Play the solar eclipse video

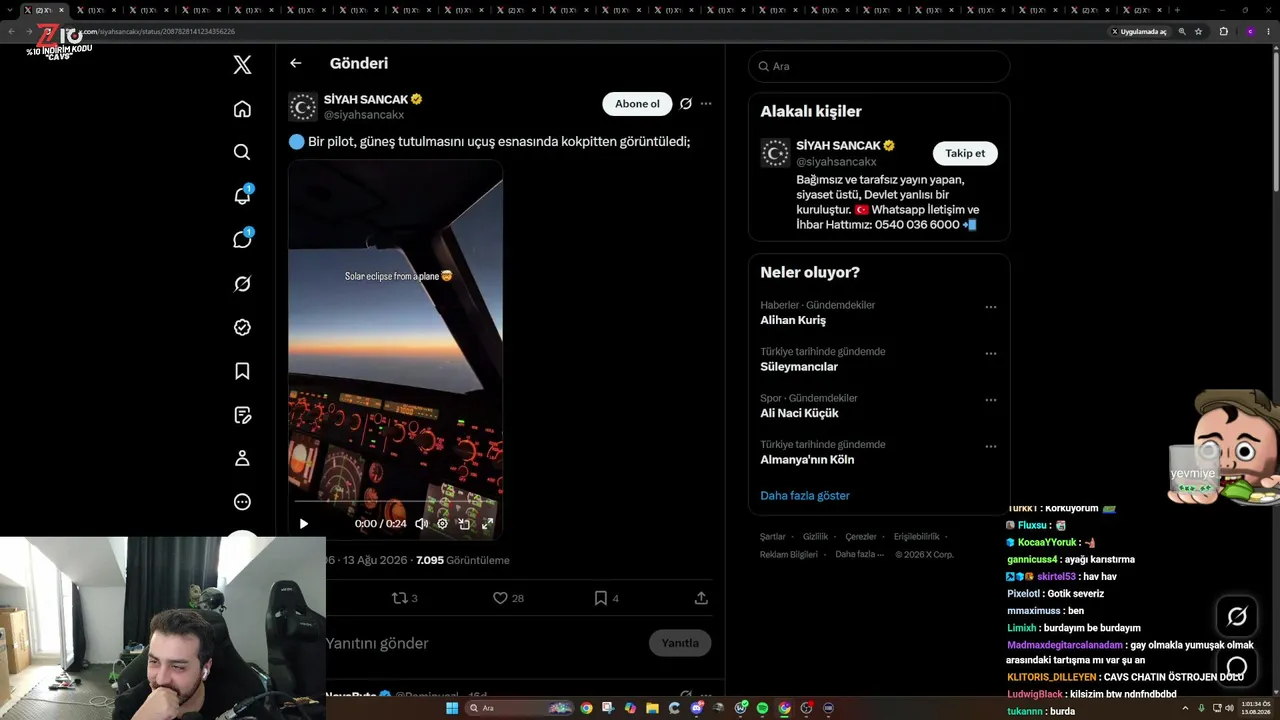tap(304, 523)
